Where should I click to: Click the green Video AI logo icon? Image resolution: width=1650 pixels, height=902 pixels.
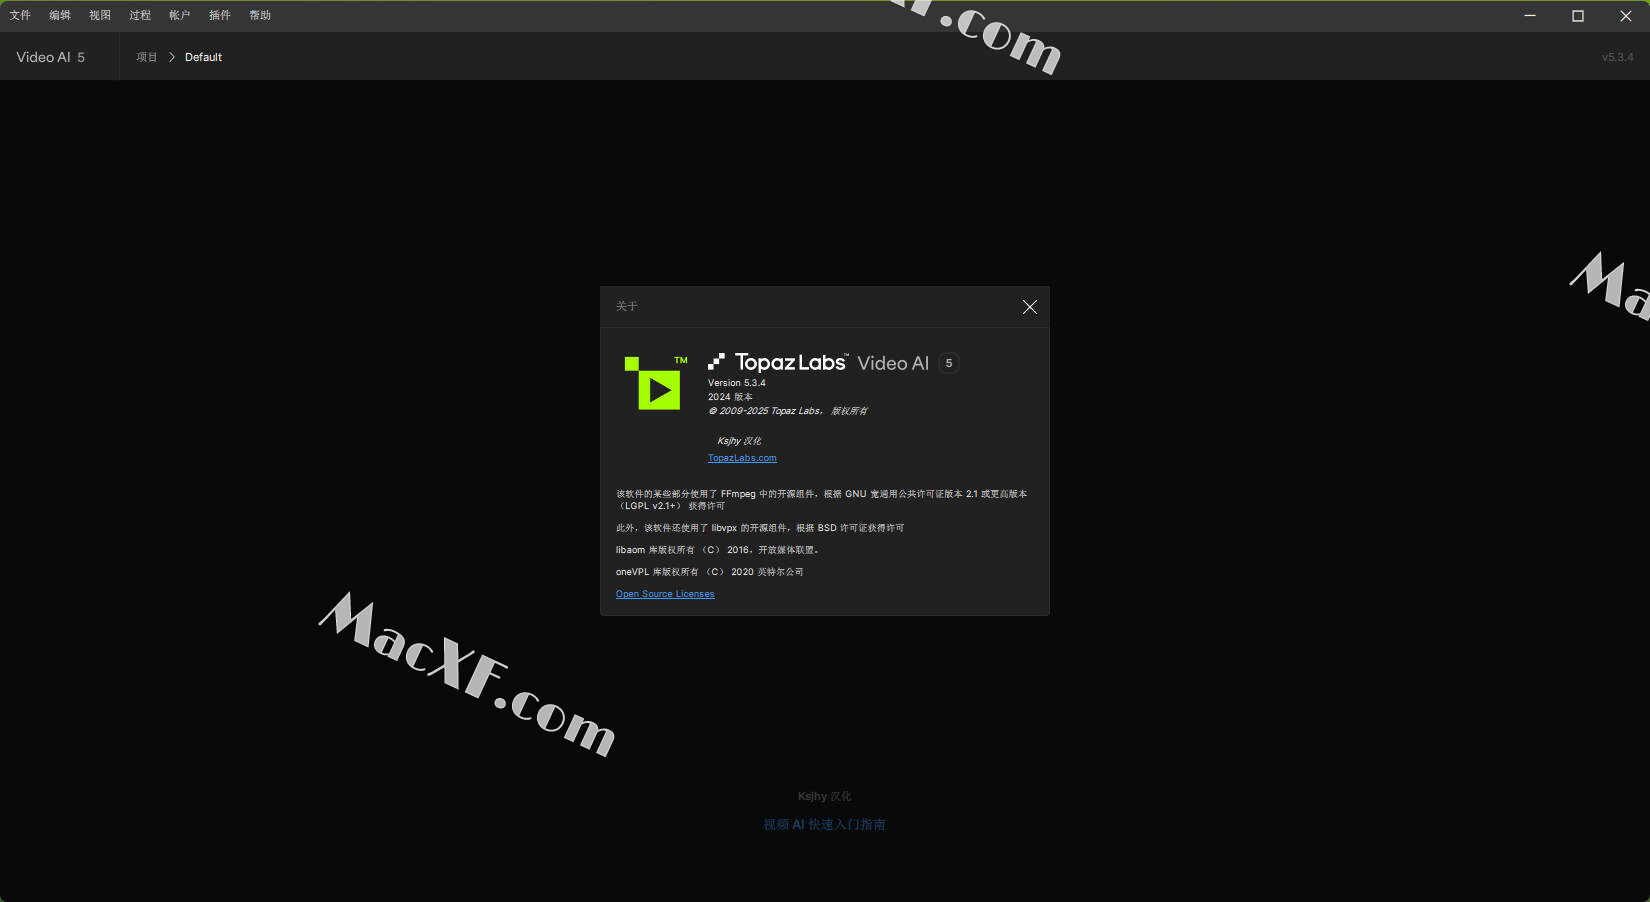tap(657, 383)
